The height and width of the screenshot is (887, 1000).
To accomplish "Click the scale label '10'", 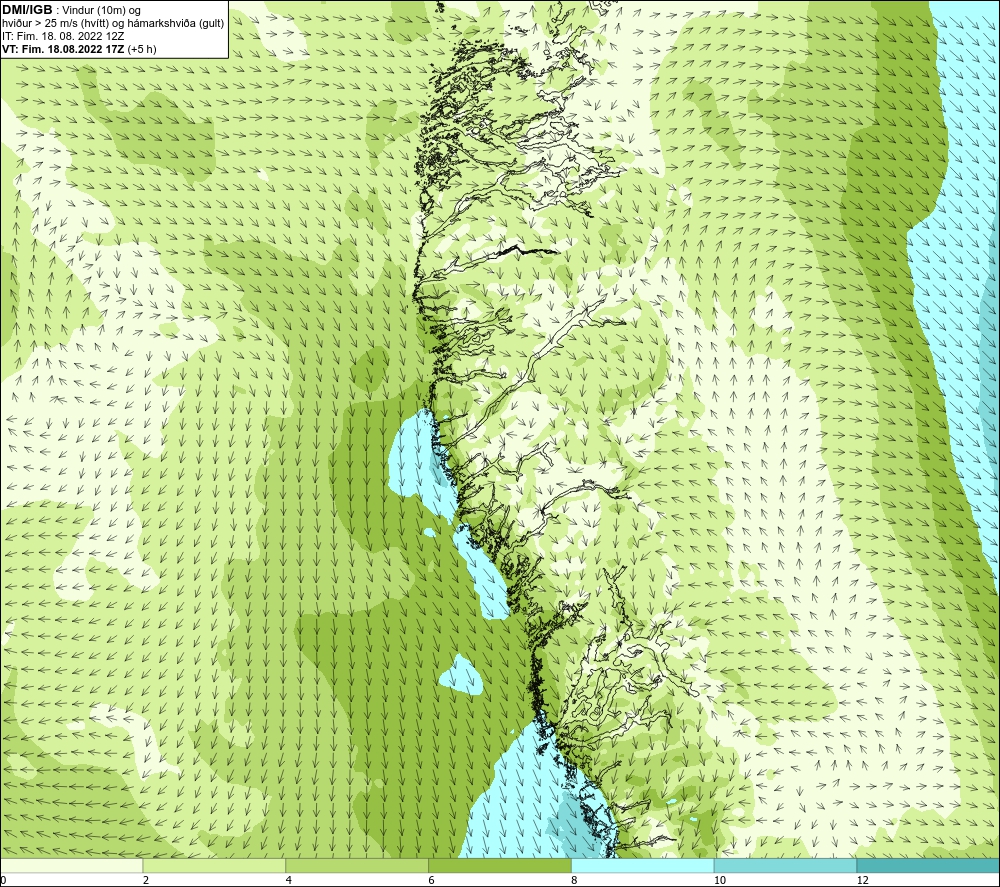I will point(719,880).
